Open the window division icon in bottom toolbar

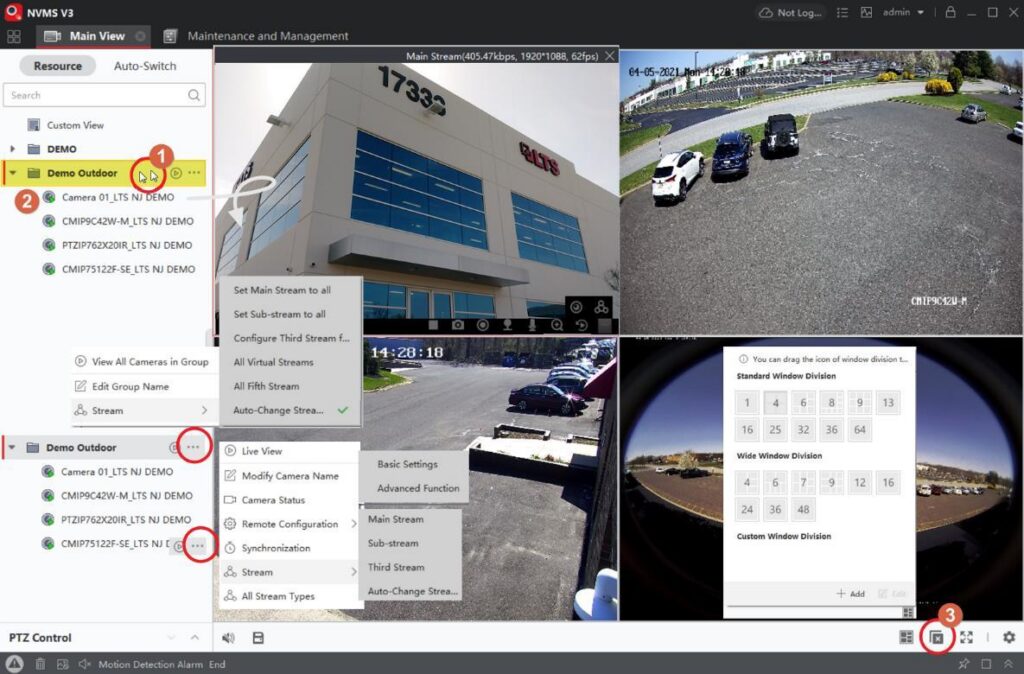click(x=906, y=637)
